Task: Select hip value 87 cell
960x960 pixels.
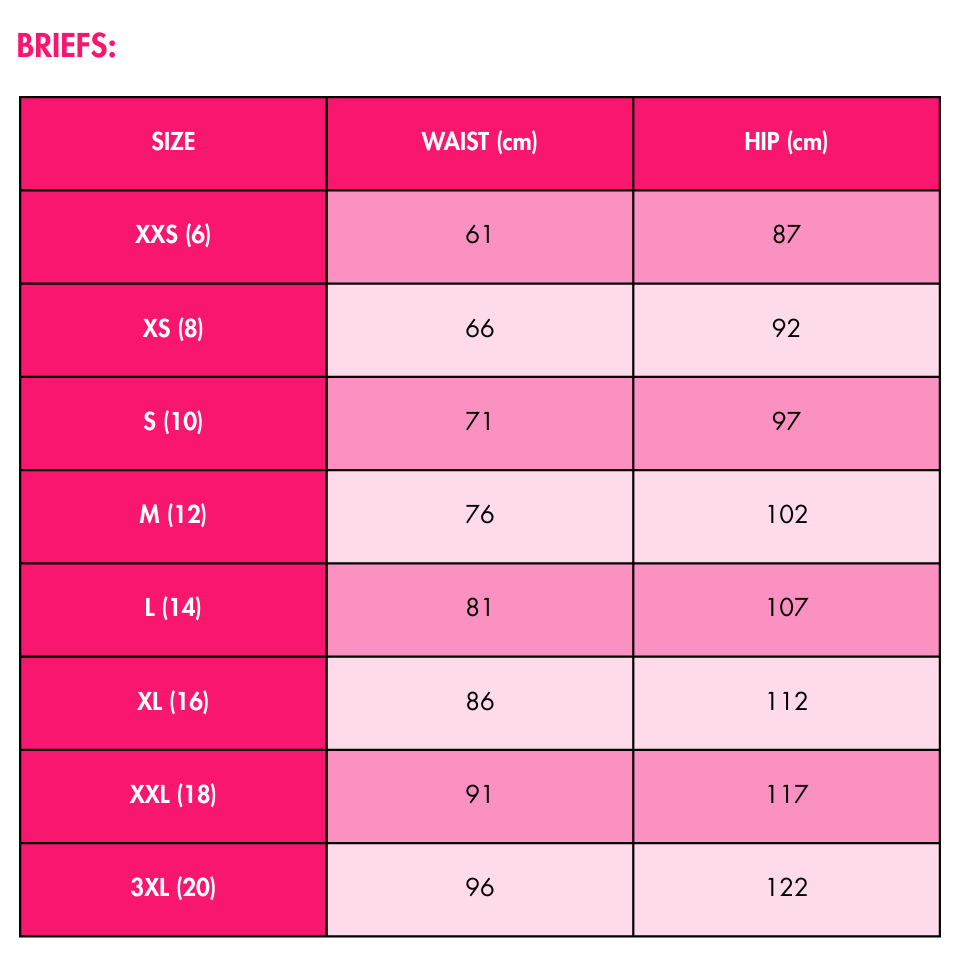Action: pos(786,235)
